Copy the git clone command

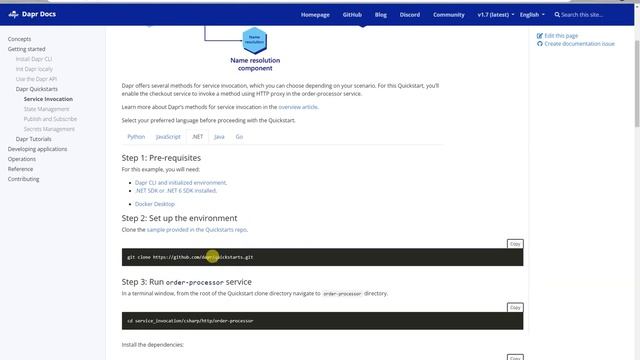(515, 244)
